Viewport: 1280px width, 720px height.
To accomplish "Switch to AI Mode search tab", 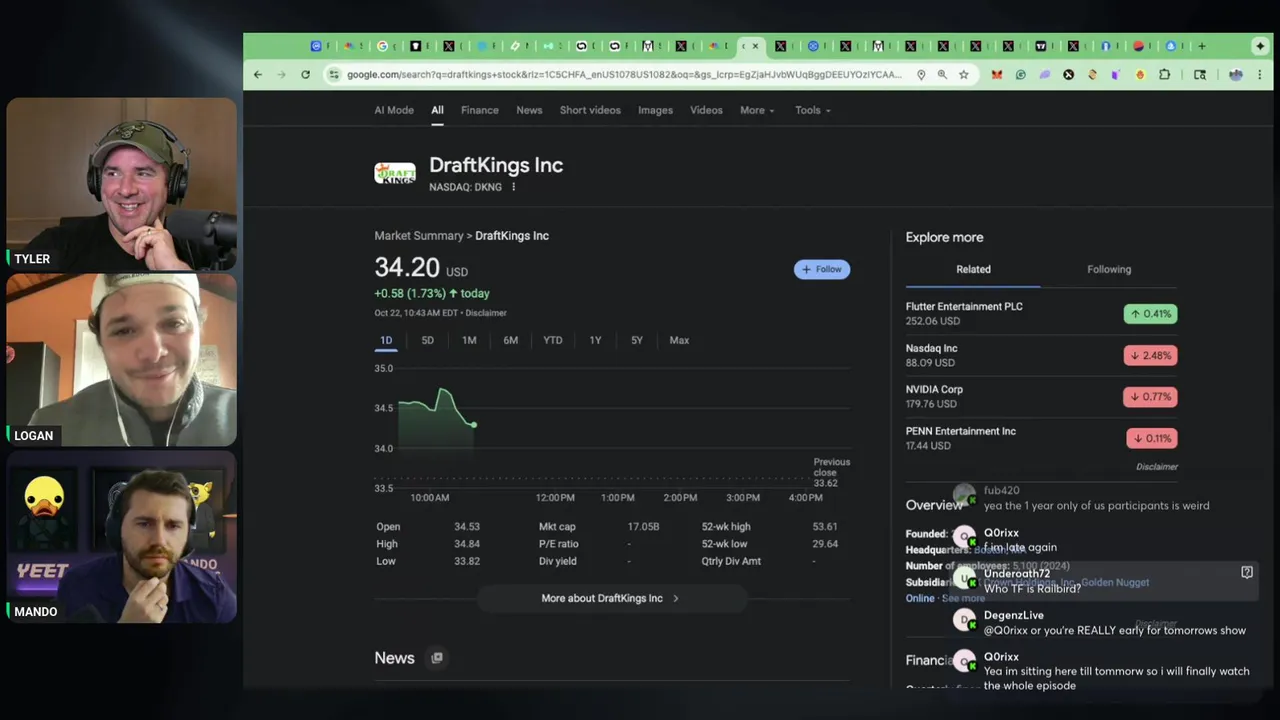I will pos(394,110).
